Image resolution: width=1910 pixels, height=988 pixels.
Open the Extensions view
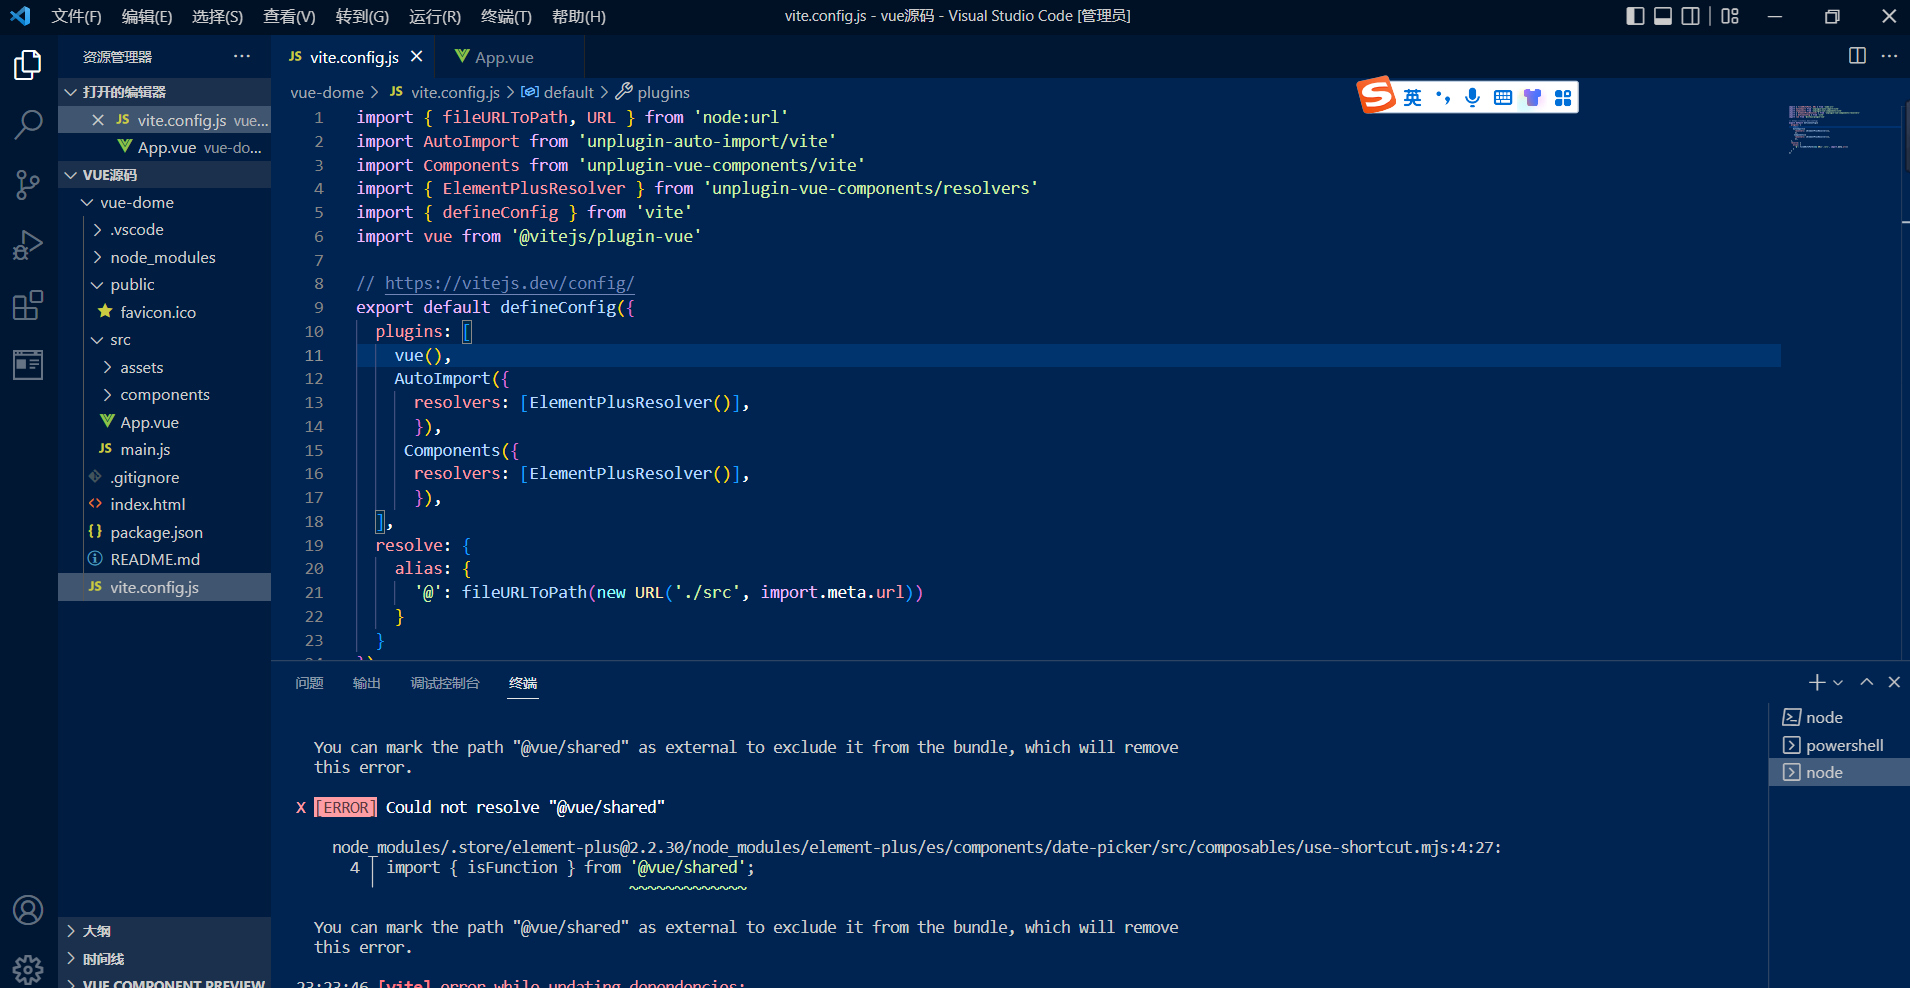tap(28, 305)
